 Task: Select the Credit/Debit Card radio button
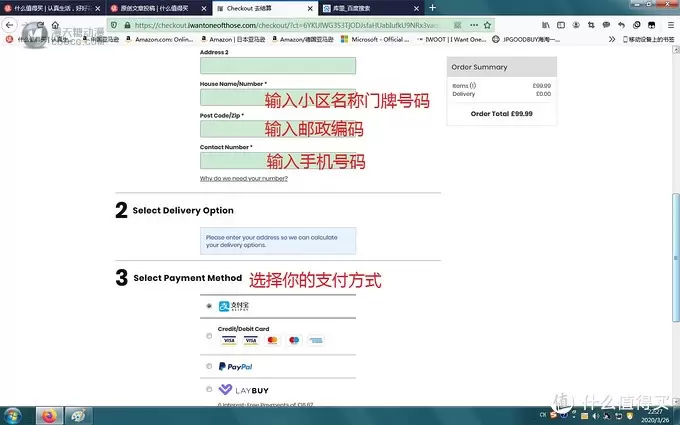[x=209, y=336]
